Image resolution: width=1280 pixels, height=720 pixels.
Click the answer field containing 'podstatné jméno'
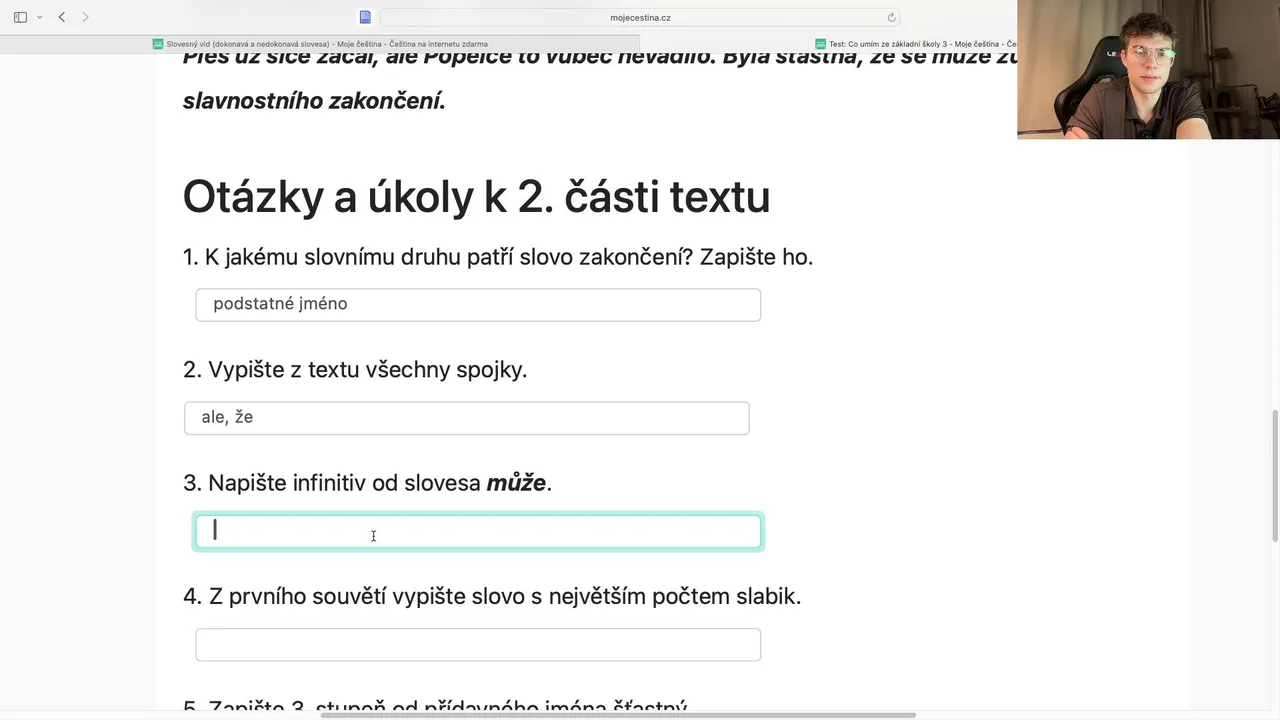tap(478, 305)
